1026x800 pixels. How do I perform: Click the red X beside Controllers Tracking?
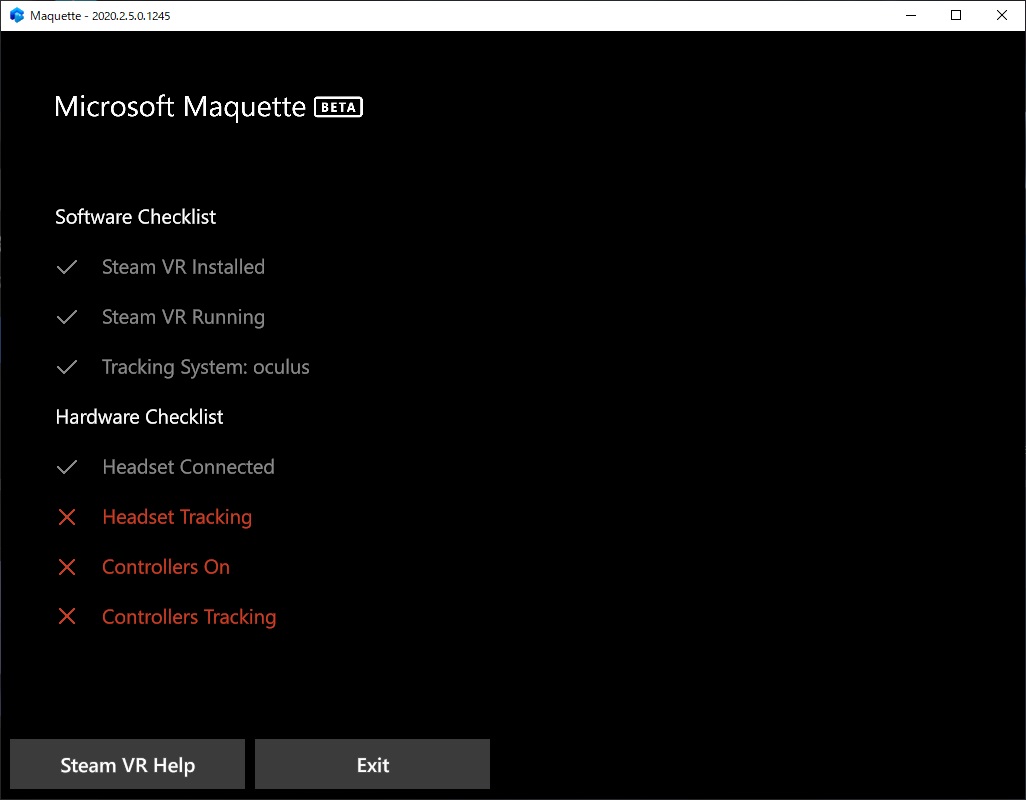pyautogui.click(x=67, y=616)
